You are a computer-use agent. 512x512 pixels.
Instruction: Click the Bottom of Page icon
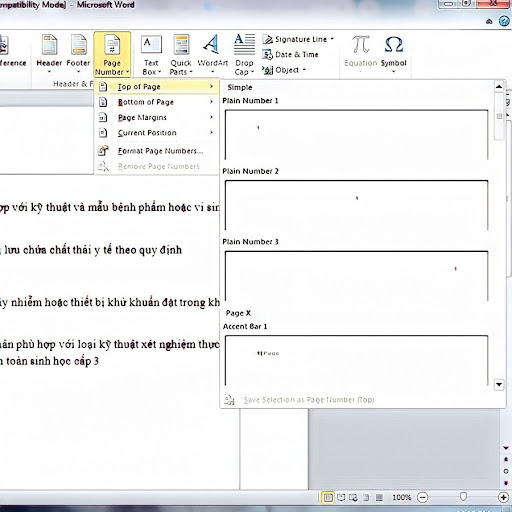coord(103,102)
